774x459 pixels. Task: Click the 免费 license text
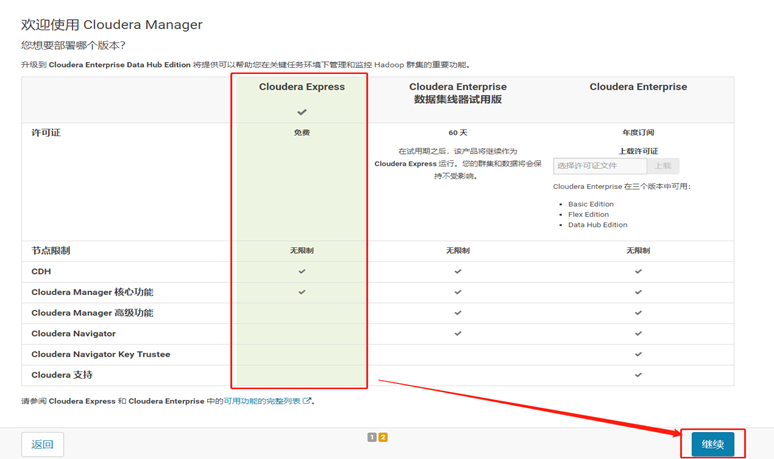pos(302,133)
